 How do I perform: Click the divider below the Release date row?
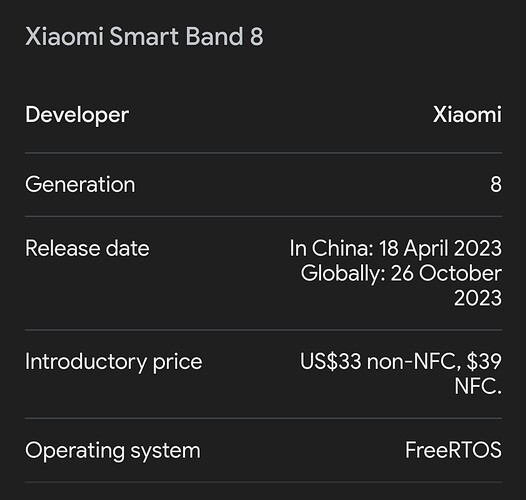click(x=263, y=330)
